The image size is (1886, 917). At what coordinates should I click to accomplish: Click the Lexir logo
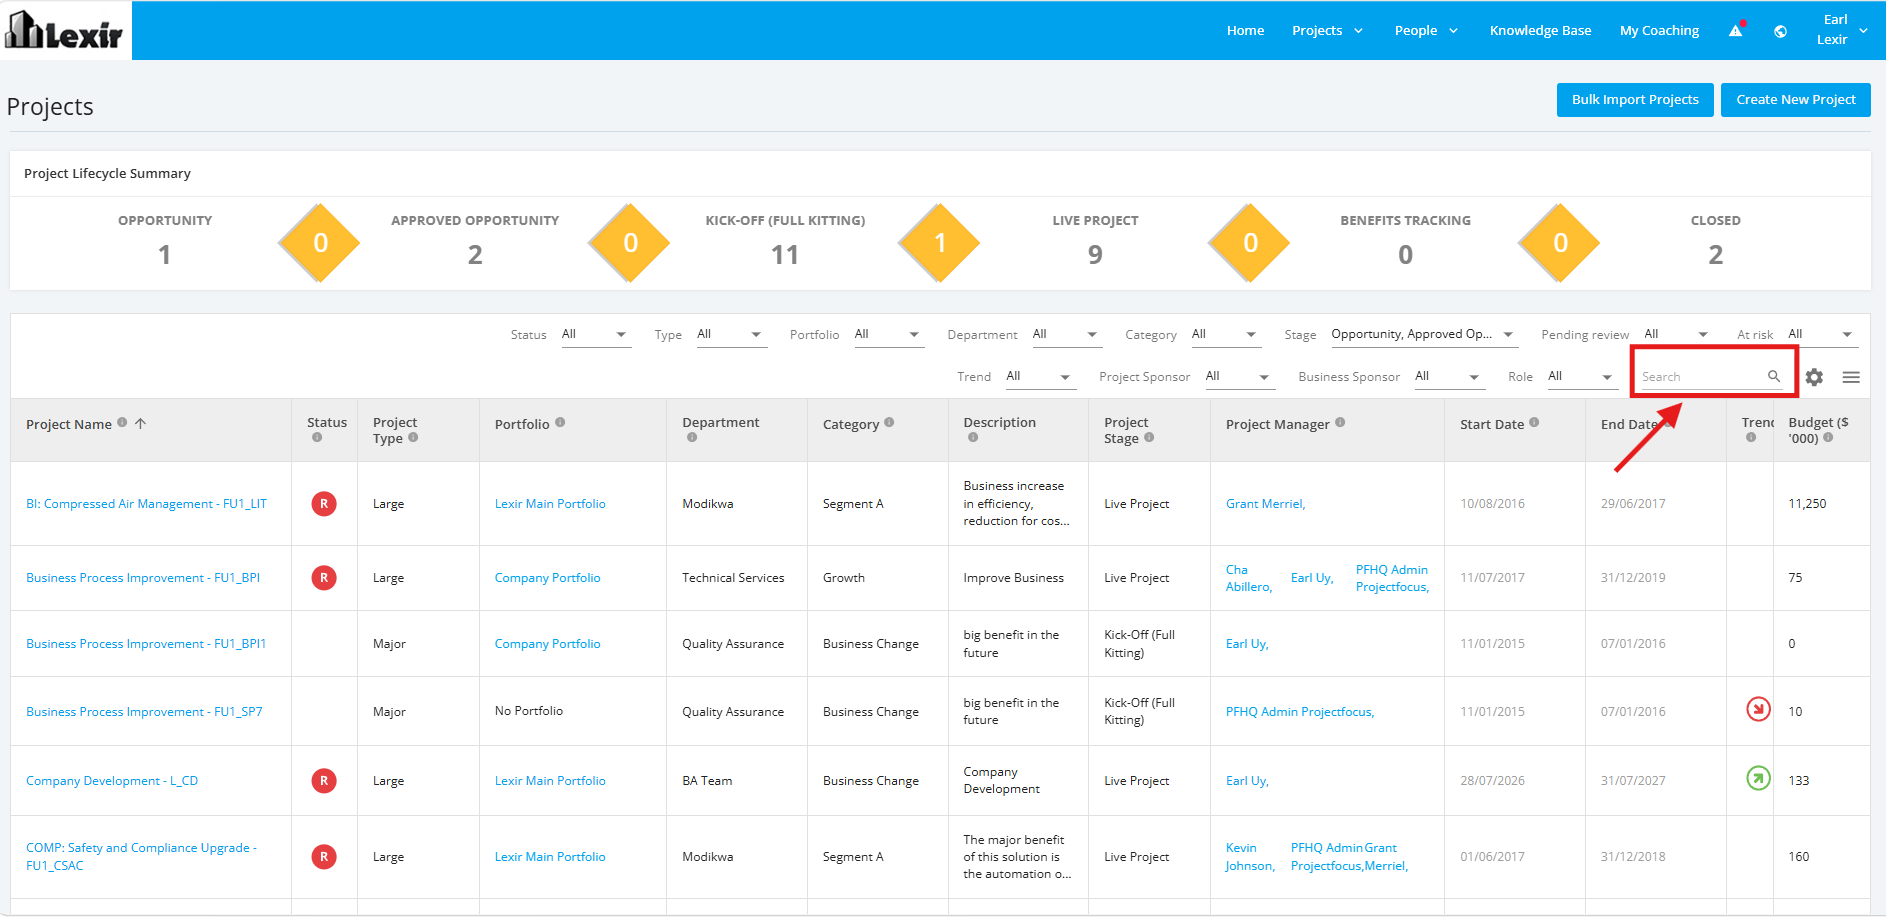(x=65, y=30)
